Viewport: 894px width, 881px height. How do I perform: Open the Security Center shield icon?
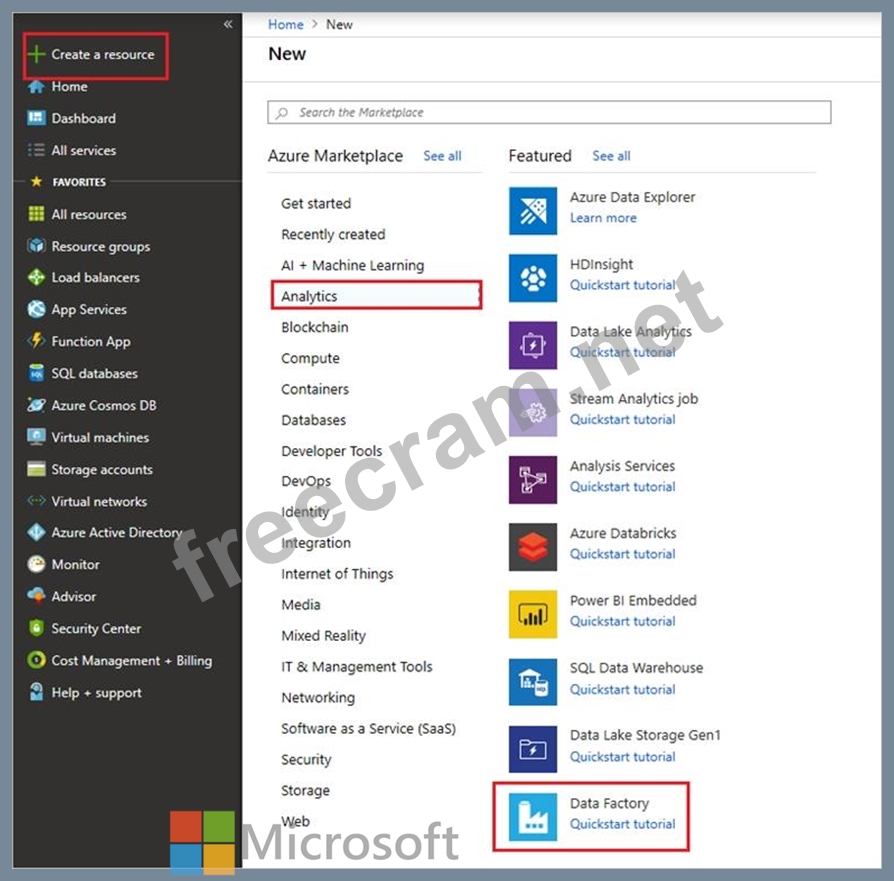click(x=36, y=628)
